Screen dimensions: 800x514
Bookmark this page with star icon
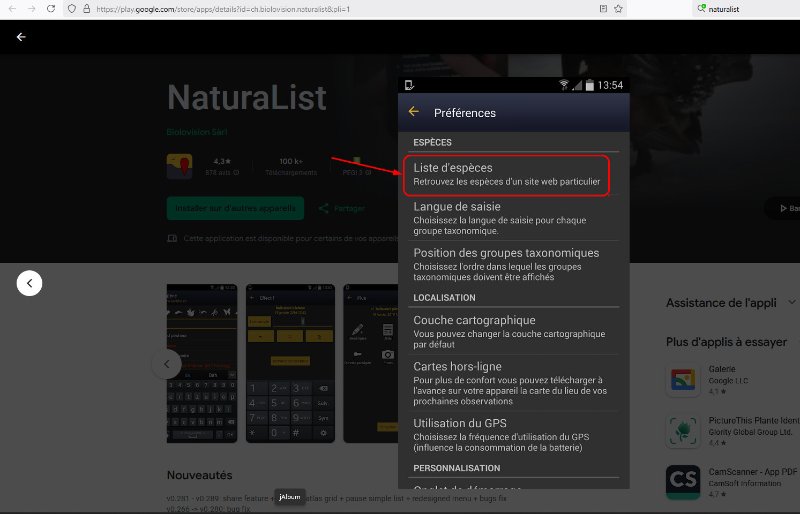[618, 9]
